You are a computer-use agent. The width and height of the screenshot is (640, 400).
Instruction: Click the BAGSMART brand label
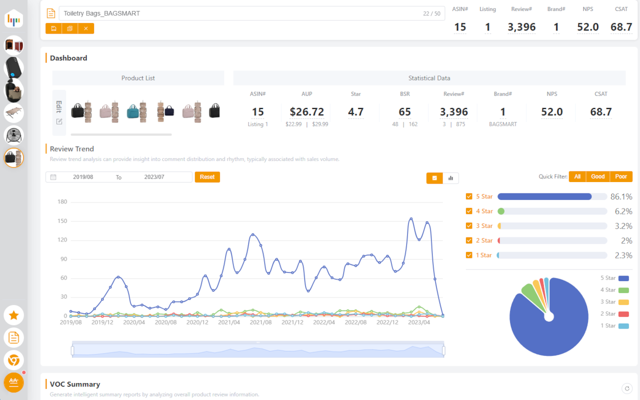click(x=503, y=124)
